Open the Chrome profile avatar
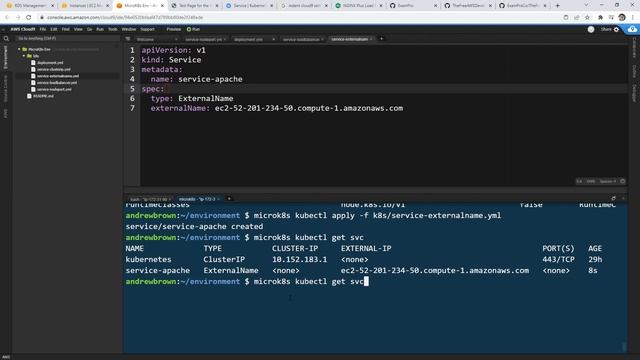Screen dimensions: 640x360 click(x=622, y=18)
